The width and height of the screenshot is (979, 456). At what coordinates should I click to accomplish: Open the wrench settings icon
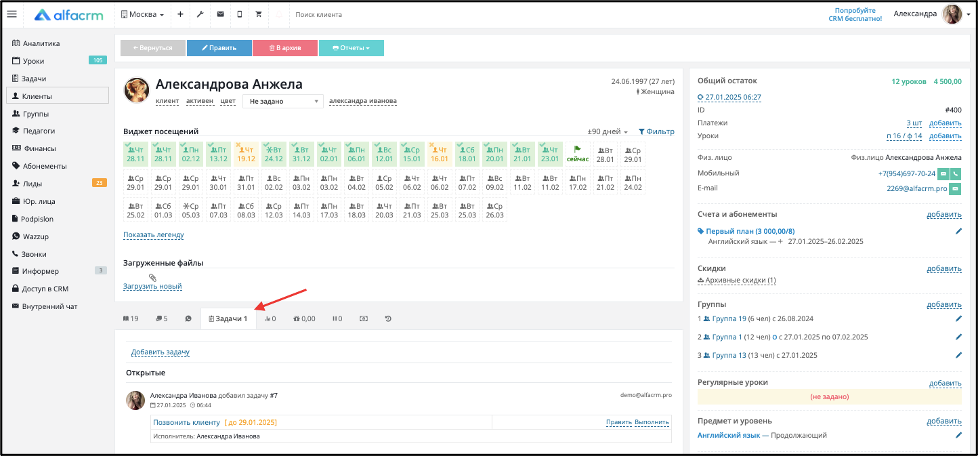click(x=200, y=14)
